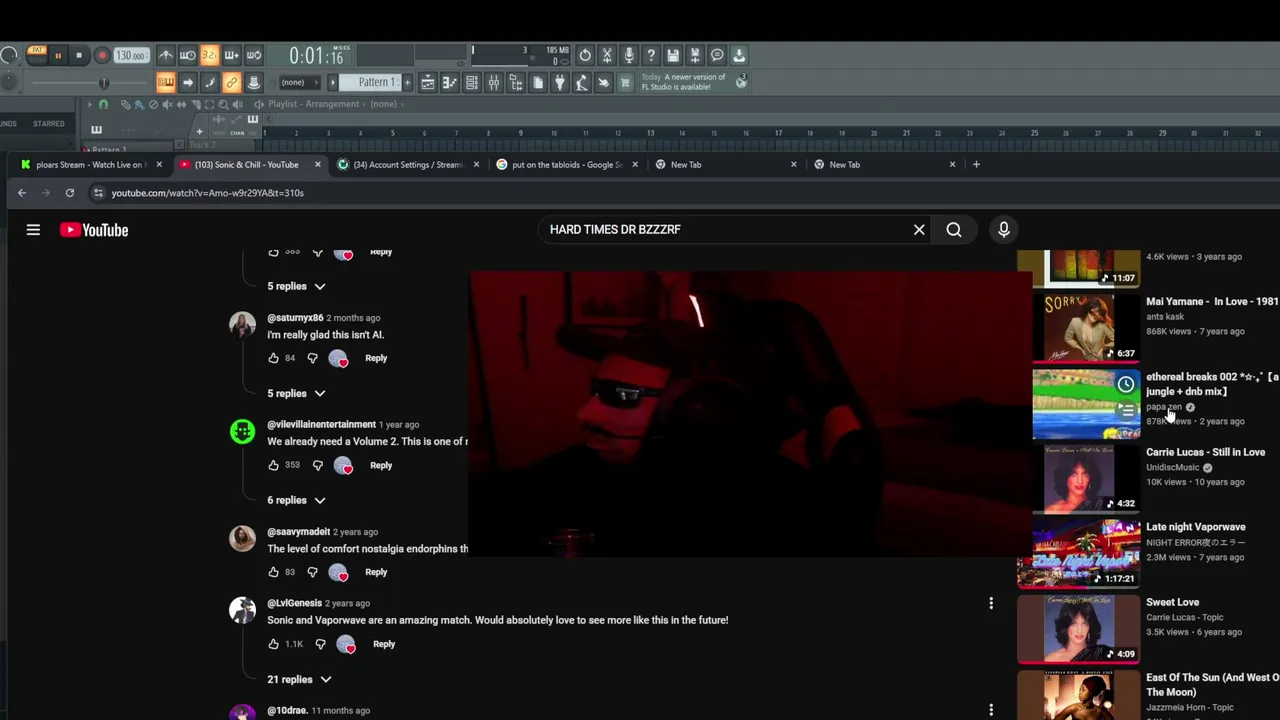This screenshot has width=1280, height=720.
Task: Dislike the saavymadeit comment
Action: 312,572
